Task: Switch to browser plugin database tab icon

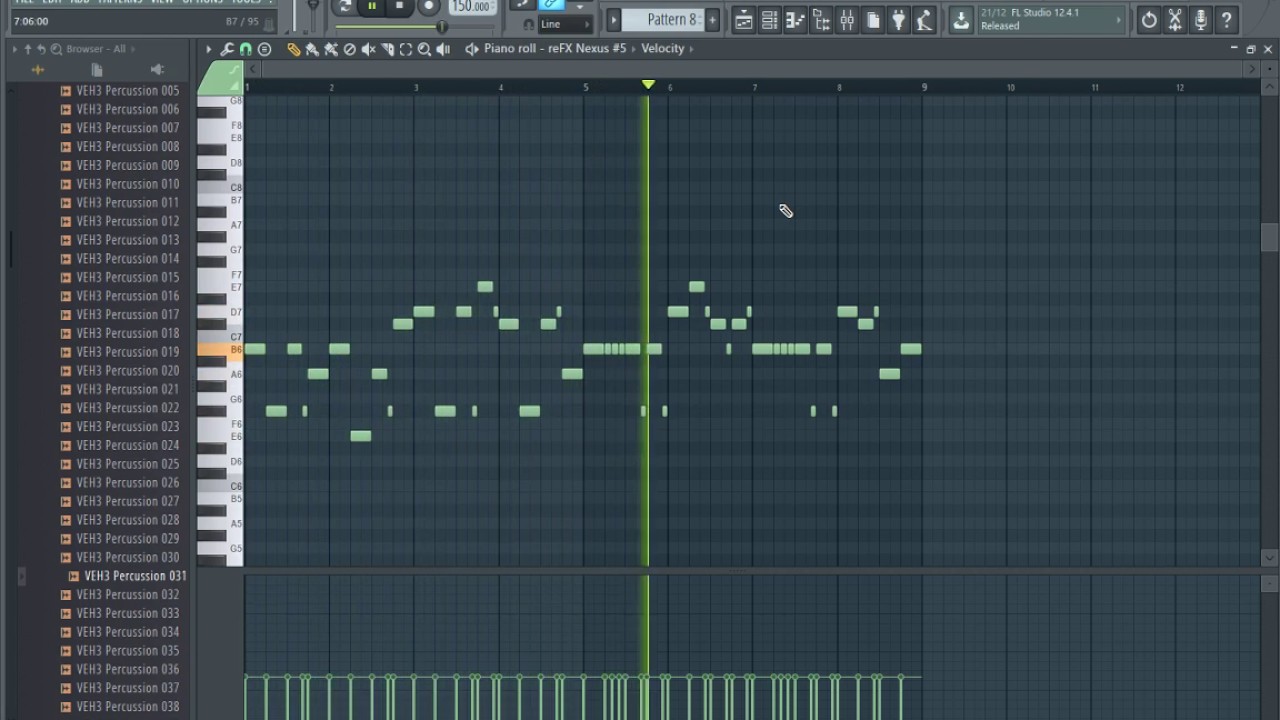Action: [x=37, y=70]
